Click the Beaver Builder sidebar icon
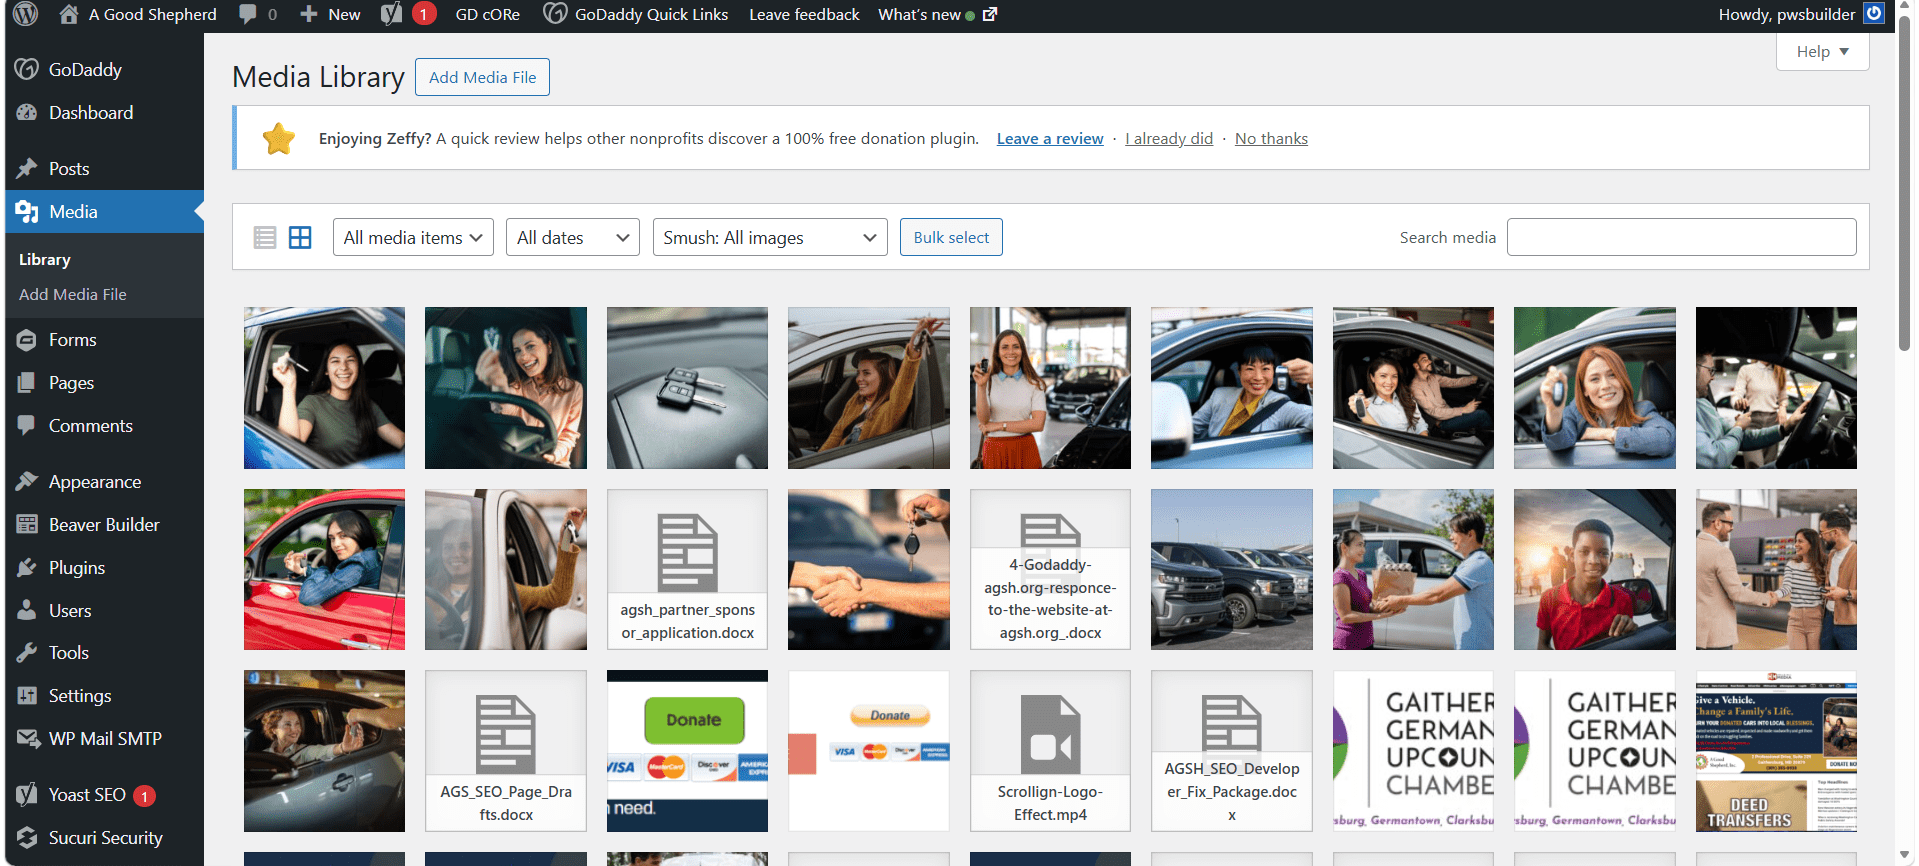Image resolution: width=1919 pixels, height=866 pixels. point(27,524)
